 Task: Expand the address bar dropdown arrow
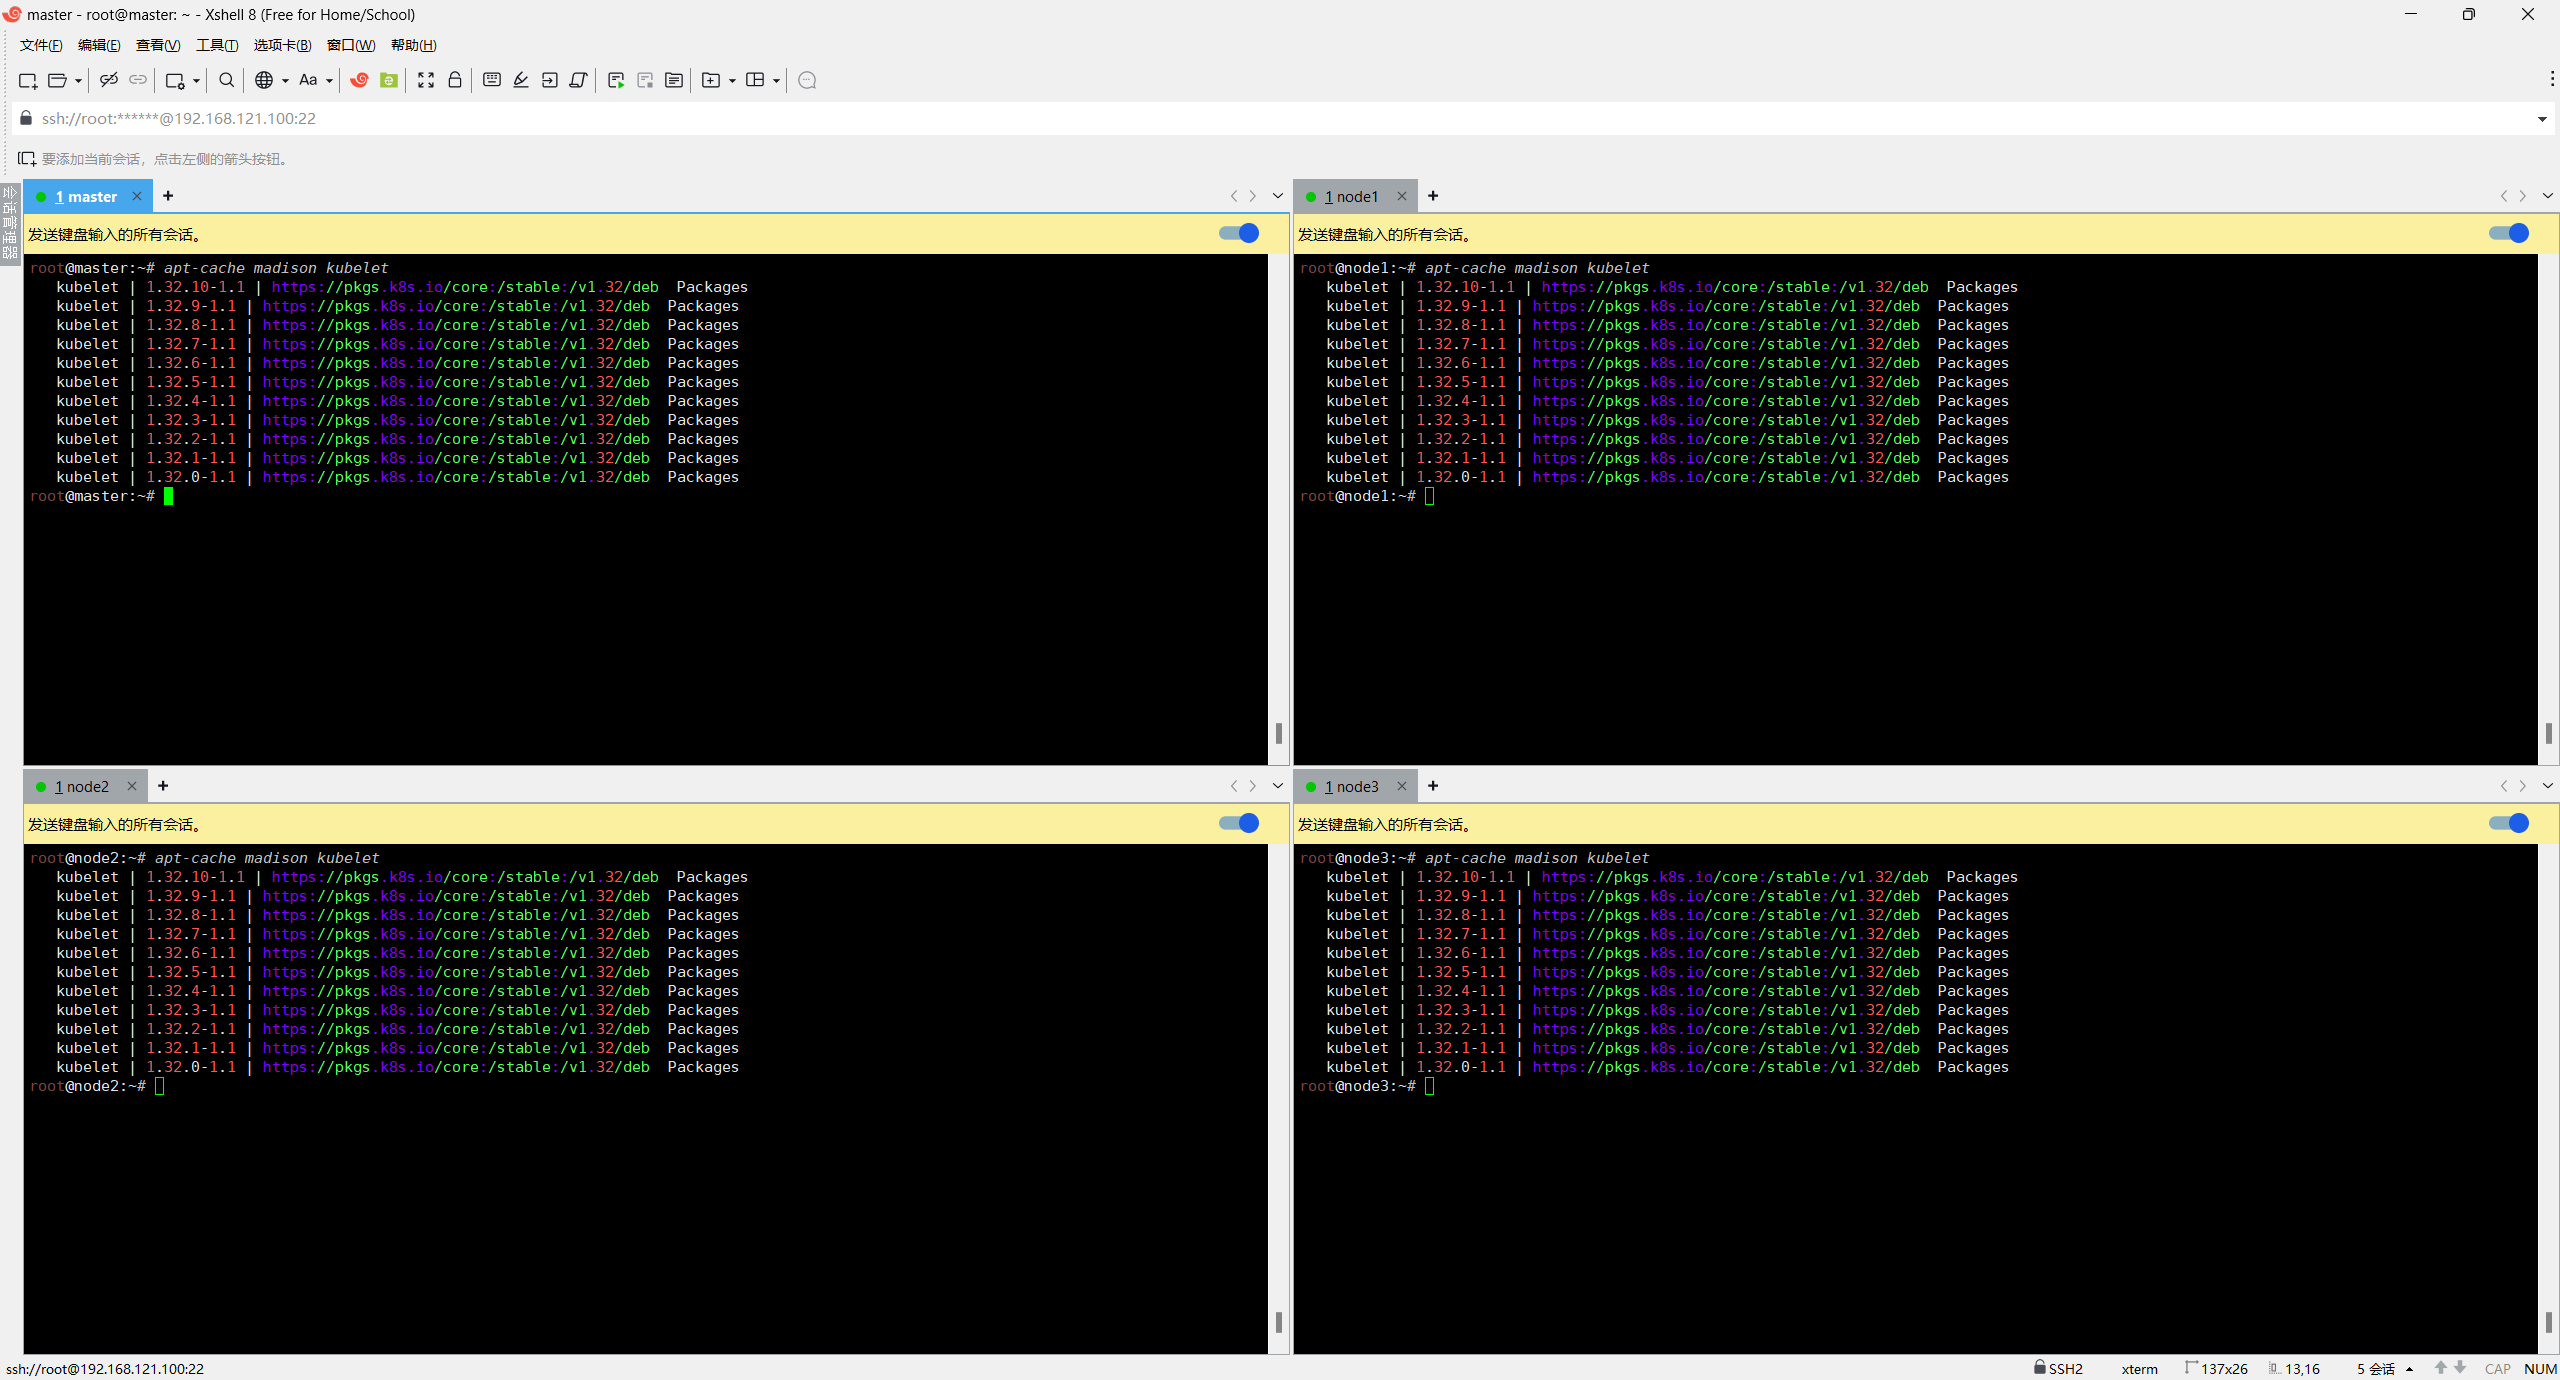pyautogui.click(x=2542, y=119)
